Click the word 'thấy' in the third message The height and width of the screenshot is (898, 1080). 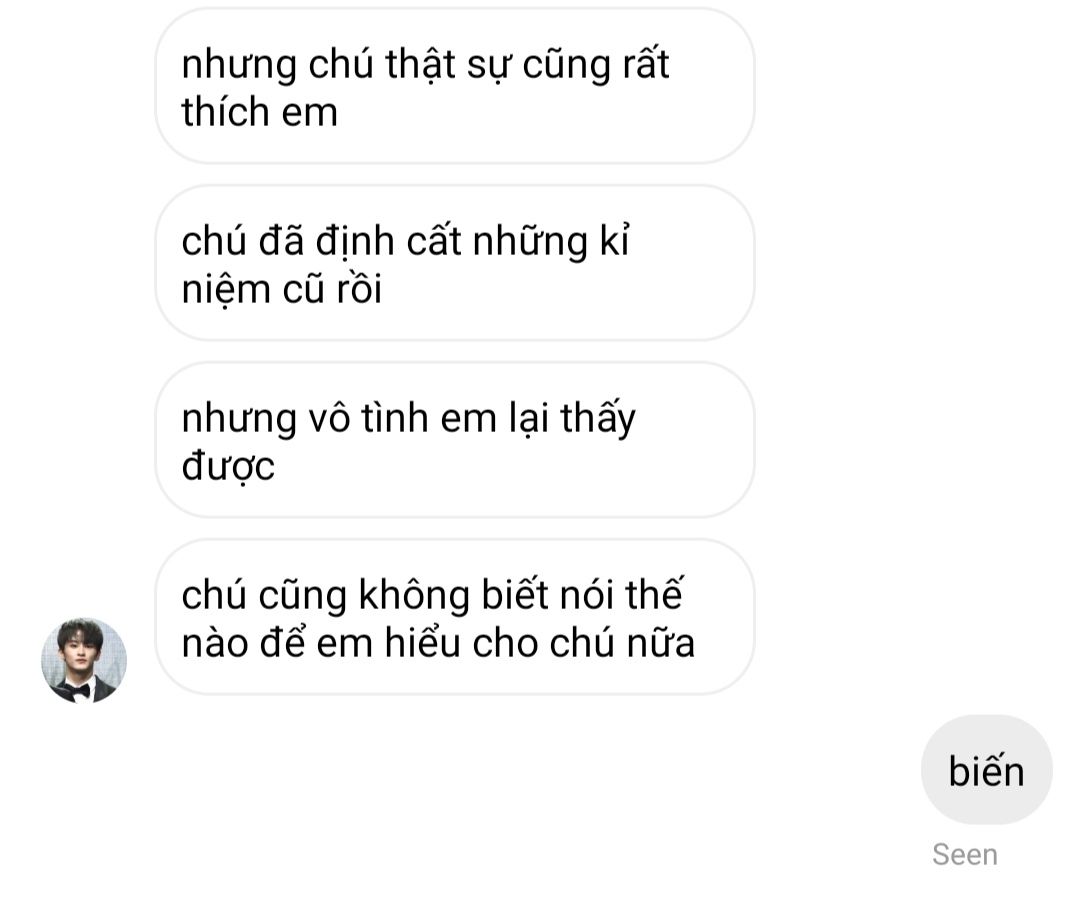pos(598,418)
